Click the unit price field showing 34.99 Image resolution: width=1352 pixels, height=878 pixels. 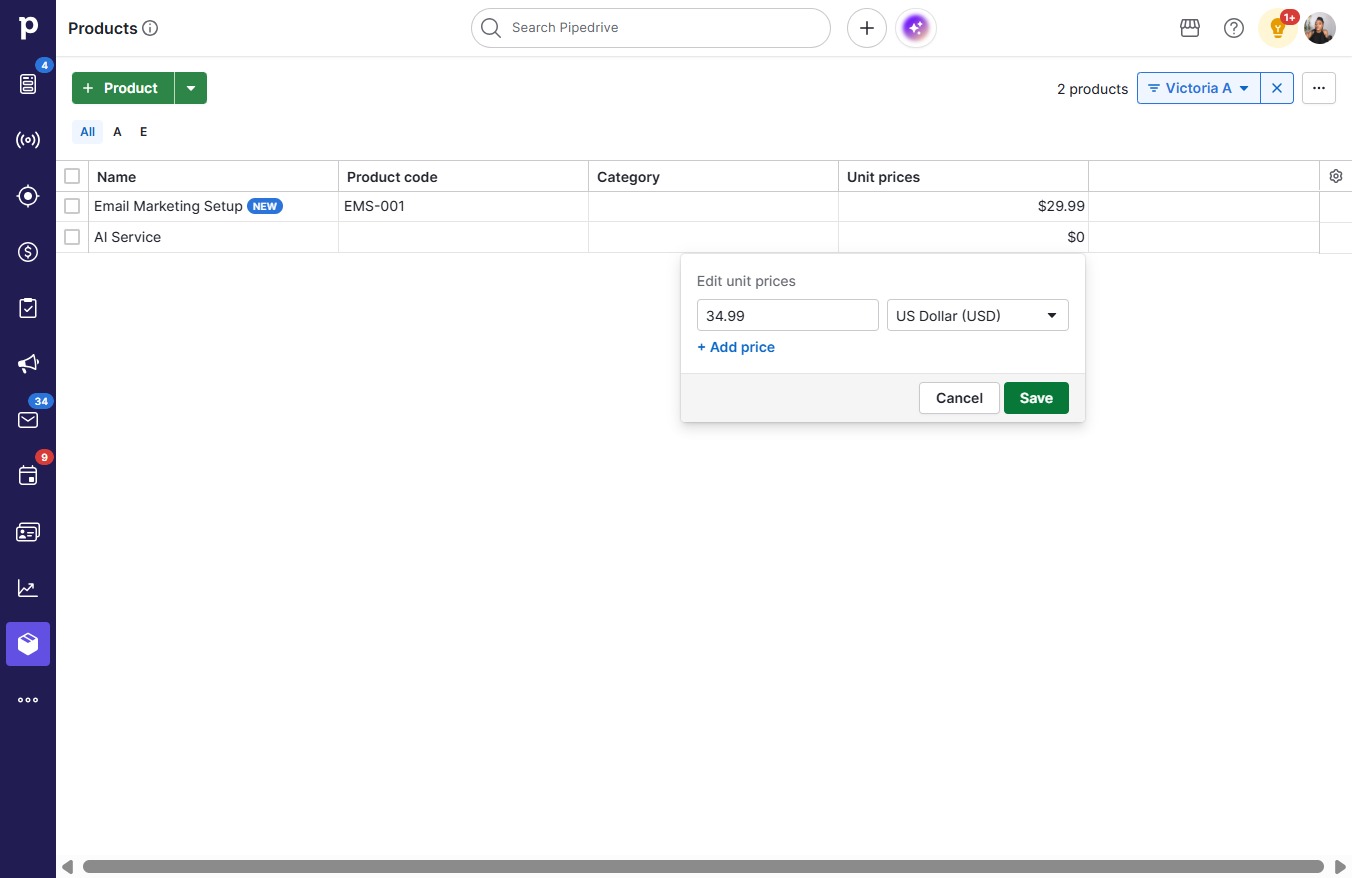coord(788,315)
